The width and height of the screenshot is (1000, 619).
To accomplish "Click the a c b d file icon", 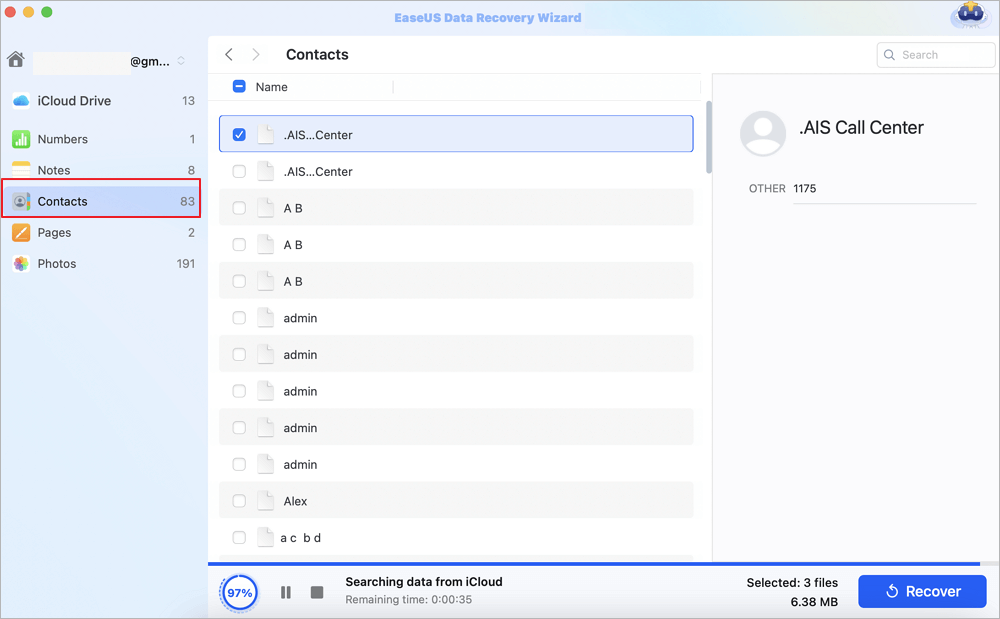I will 265,537.
